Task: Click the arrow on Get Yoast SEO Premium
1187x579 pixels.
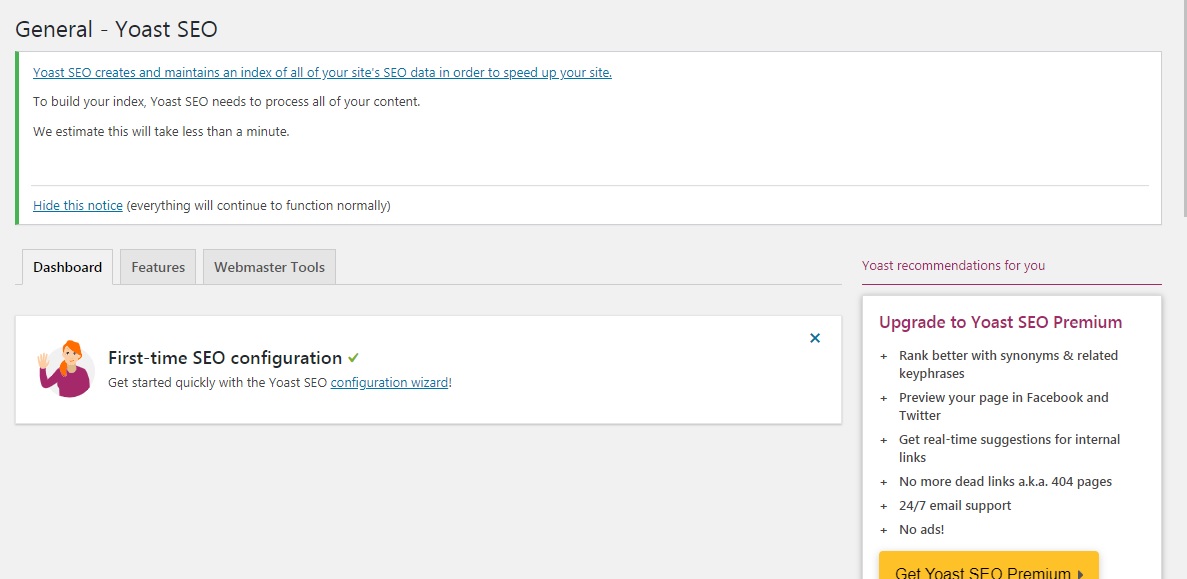Action: pos(1080,573)
